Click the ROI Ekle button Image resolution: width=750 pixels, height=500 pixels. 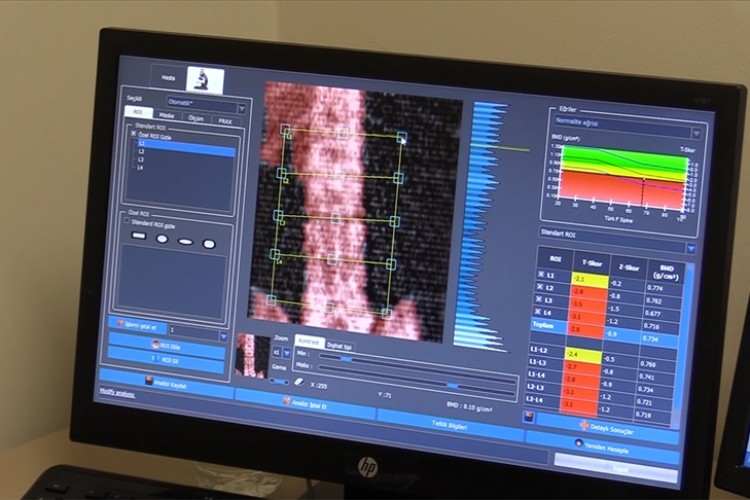167,345
